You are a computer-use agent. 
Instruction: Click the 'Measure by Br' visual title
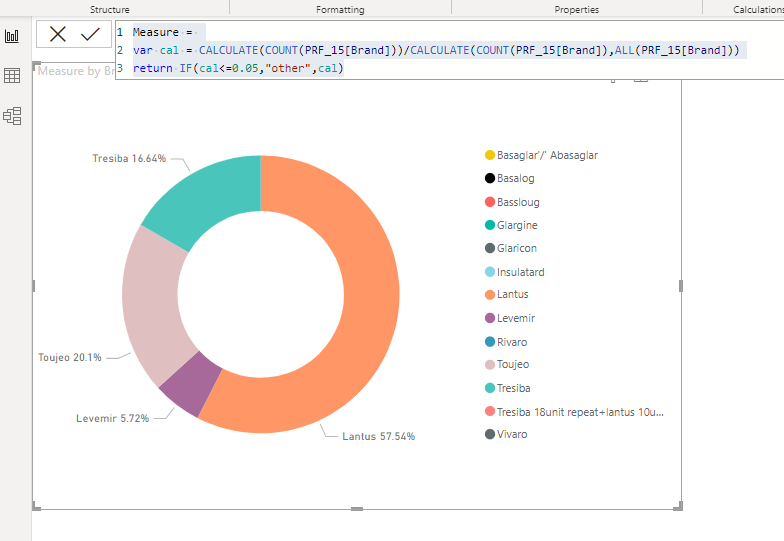coord(76,71)
